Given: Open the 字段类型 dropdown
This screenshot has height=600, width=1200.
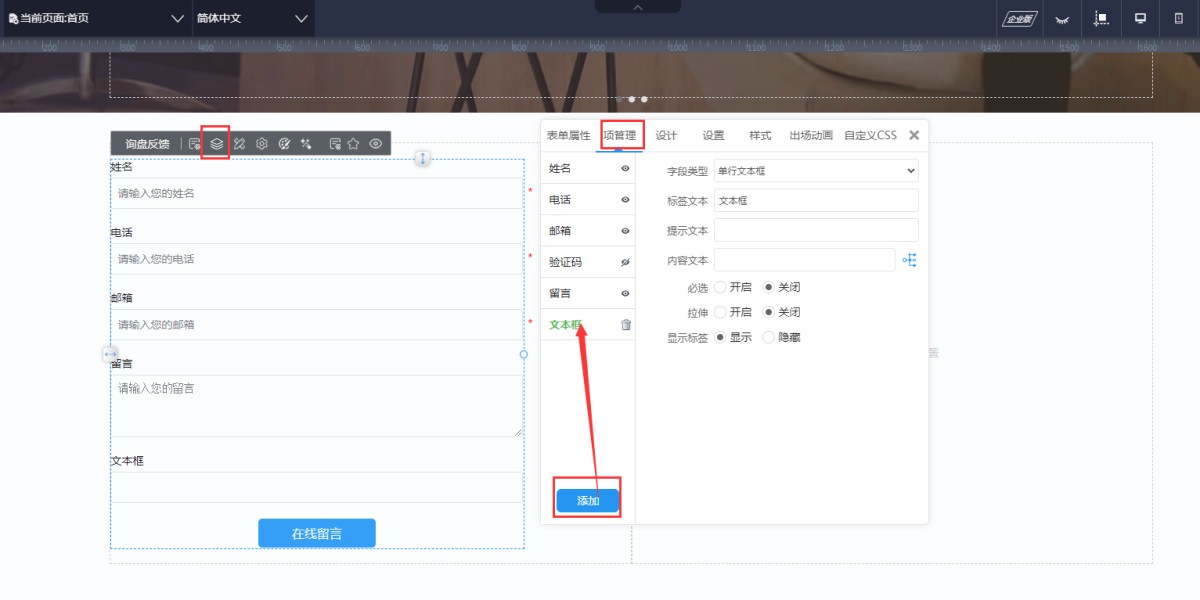Looking at the screenshot, I should pos(816,171).
